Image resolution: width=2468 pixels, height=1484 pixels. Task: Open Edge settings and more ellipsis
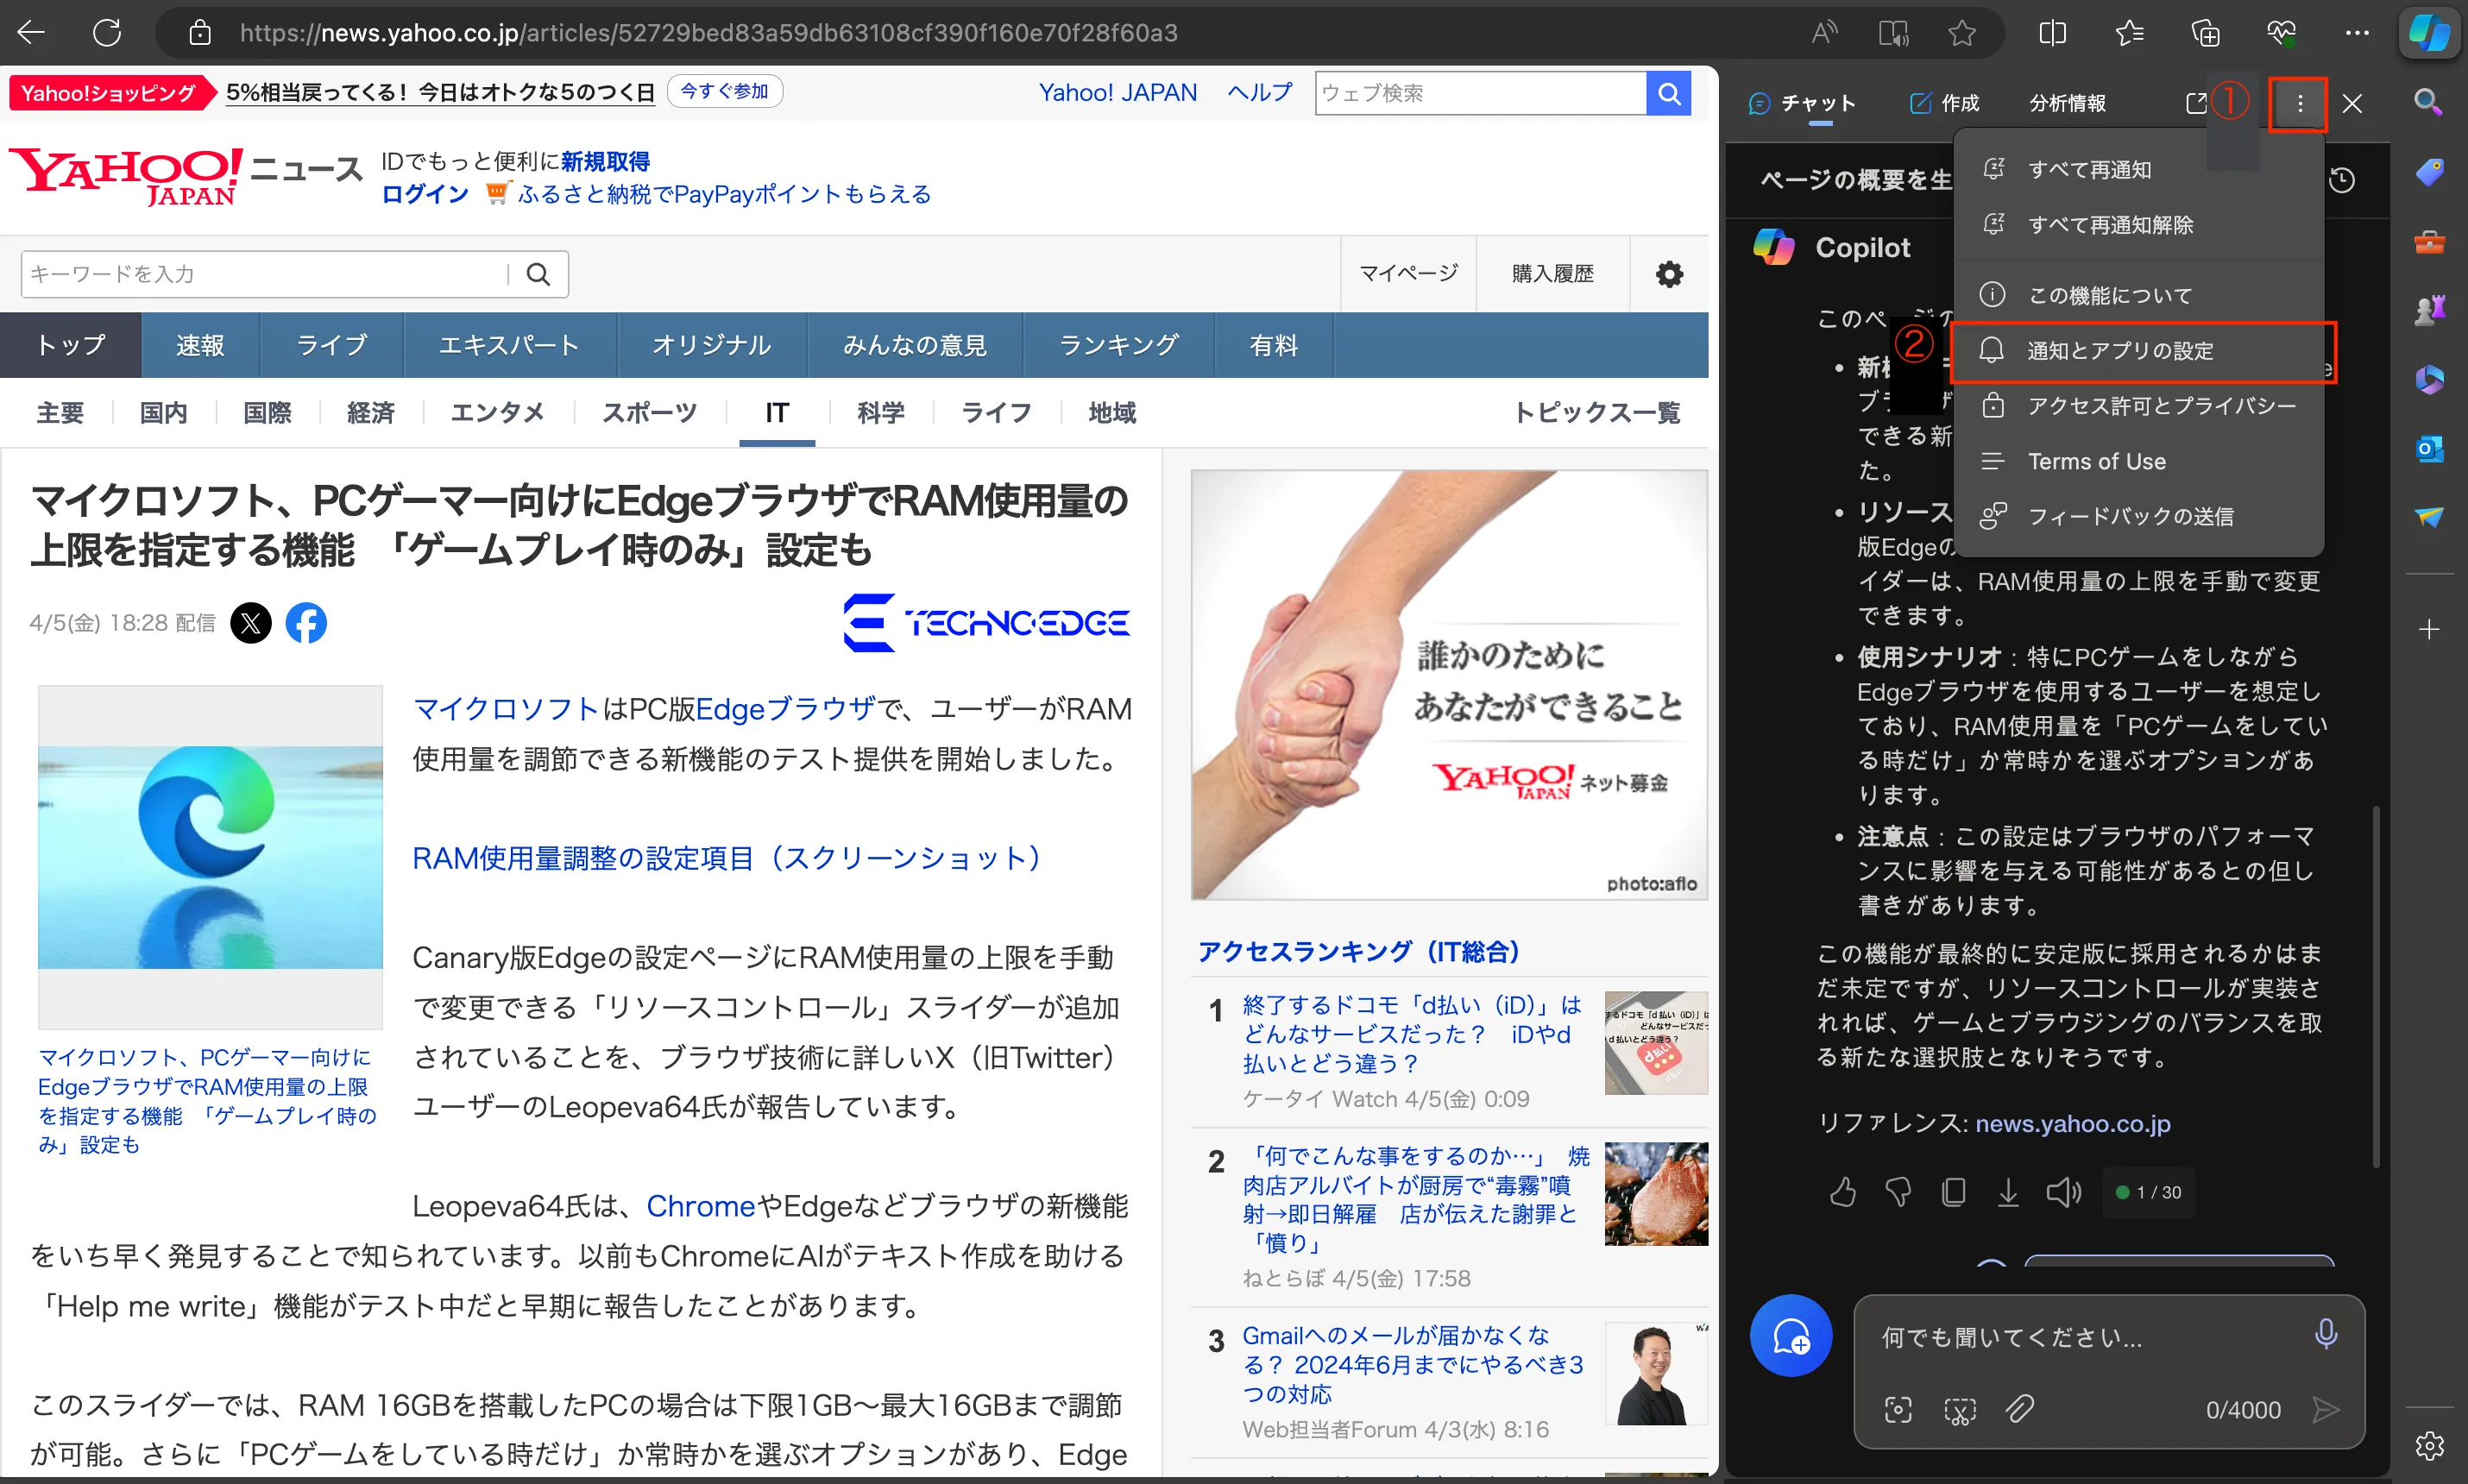(x=2357, y=33)
